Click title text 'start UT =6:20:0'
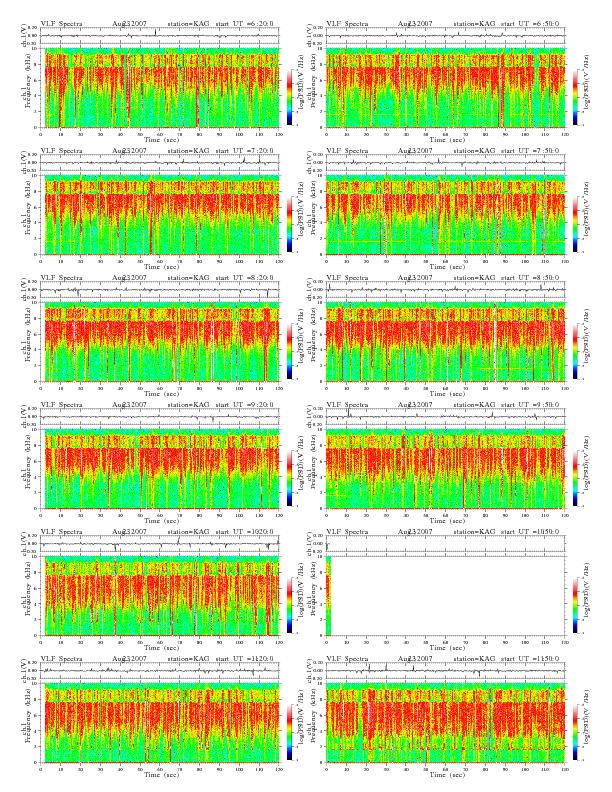This screenshot has width=612, height=792. [x=244, y=23]
